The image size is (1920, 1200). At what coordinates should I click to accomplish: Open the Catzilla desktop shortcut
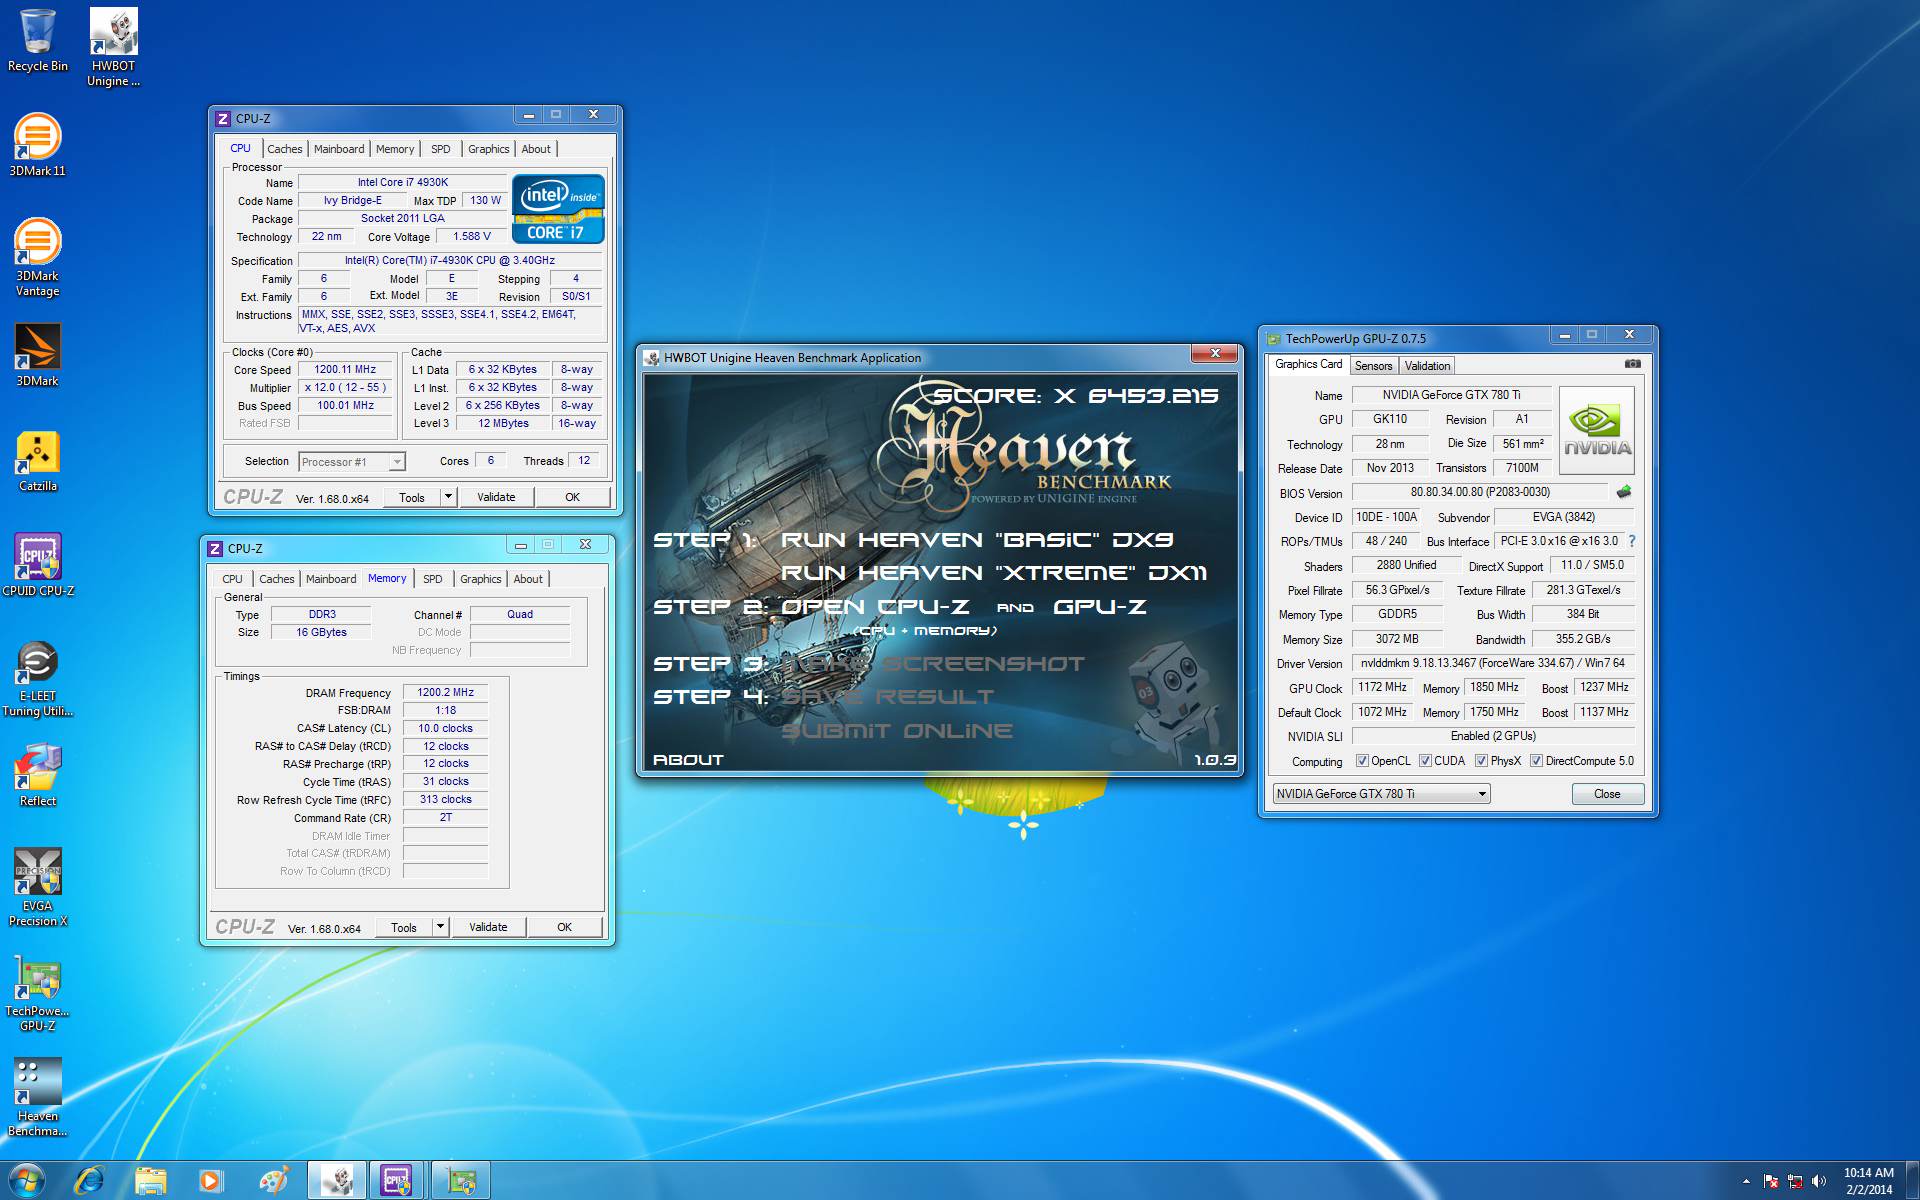[x=37, y=460]
